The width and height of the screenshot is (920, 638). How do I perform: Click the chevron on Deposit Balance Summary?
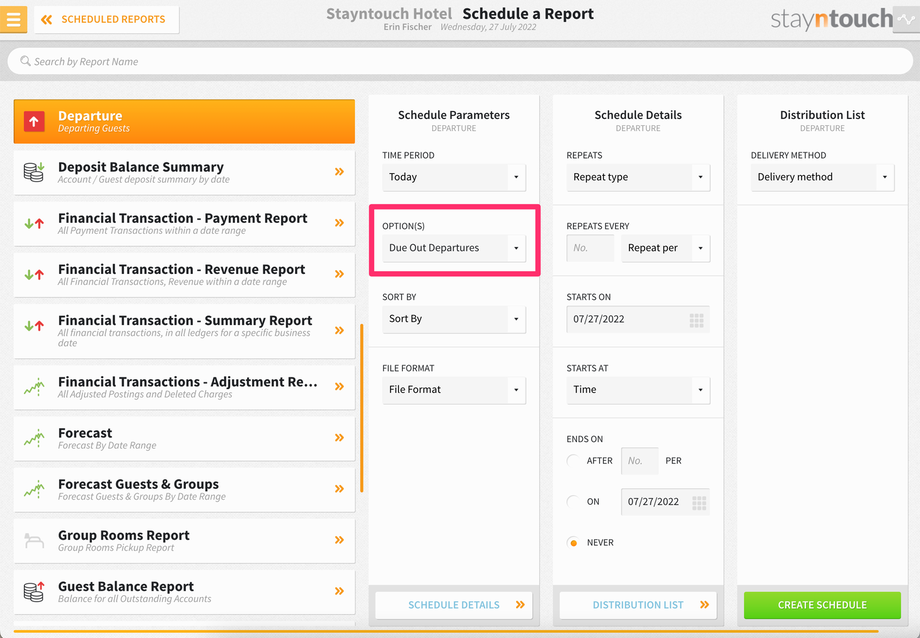pos(339,171)
